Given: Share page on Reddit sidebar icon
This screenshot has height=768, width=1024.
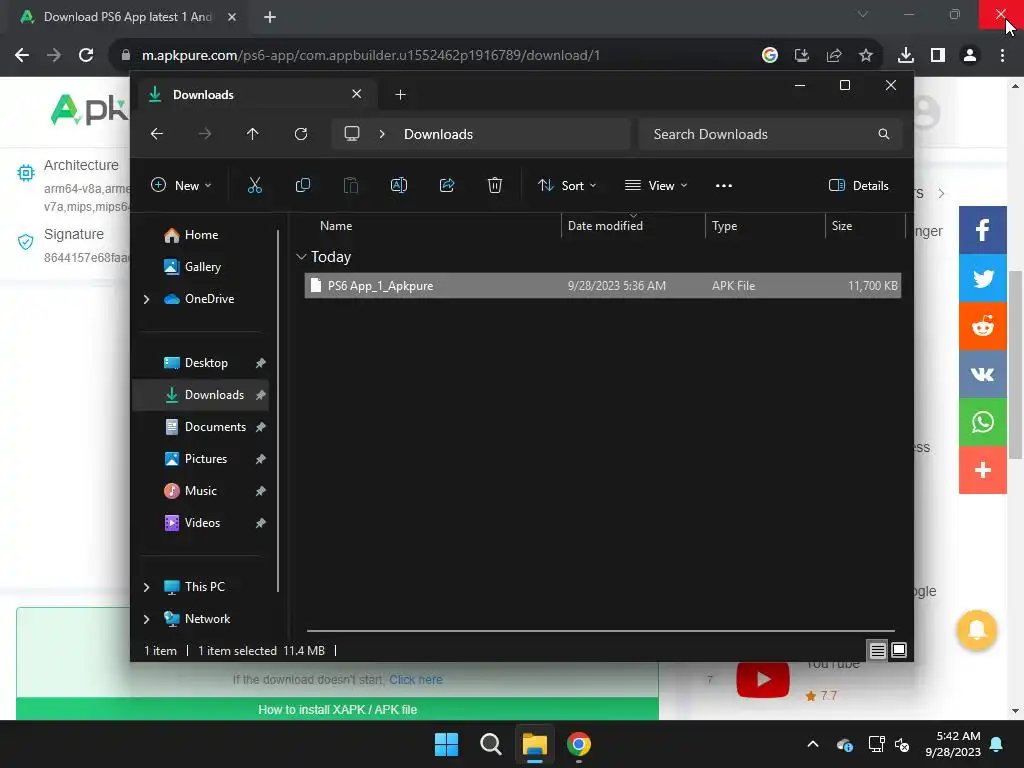Looking at the screenshot, I should coord(983,326).
